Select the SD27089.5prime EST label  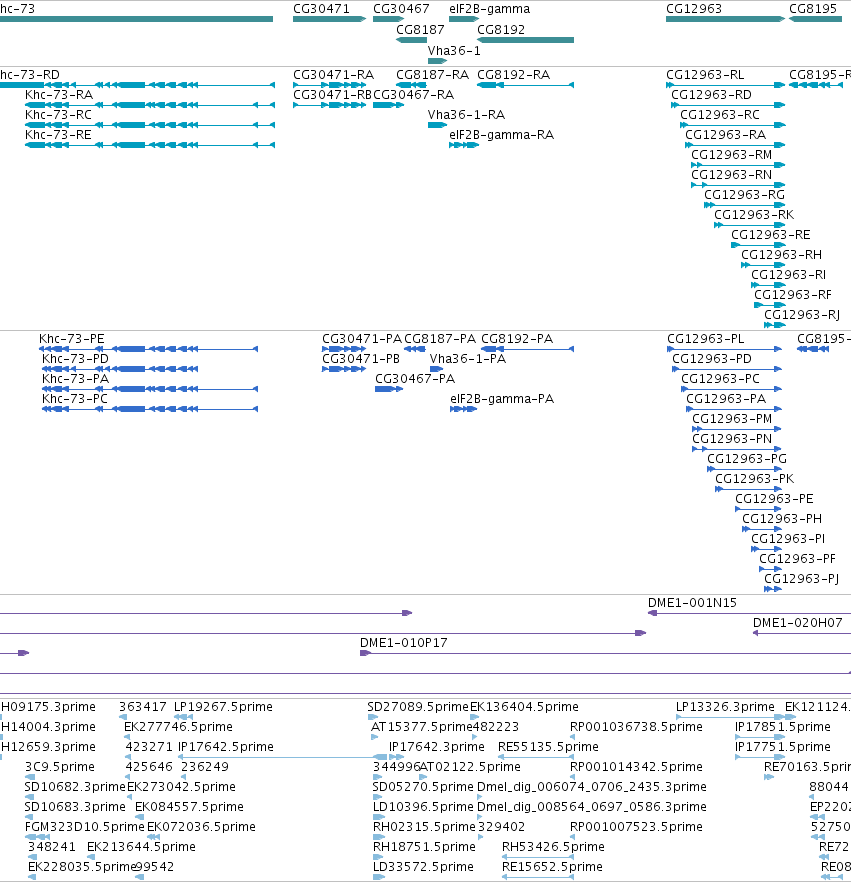[x=418, y=707]
